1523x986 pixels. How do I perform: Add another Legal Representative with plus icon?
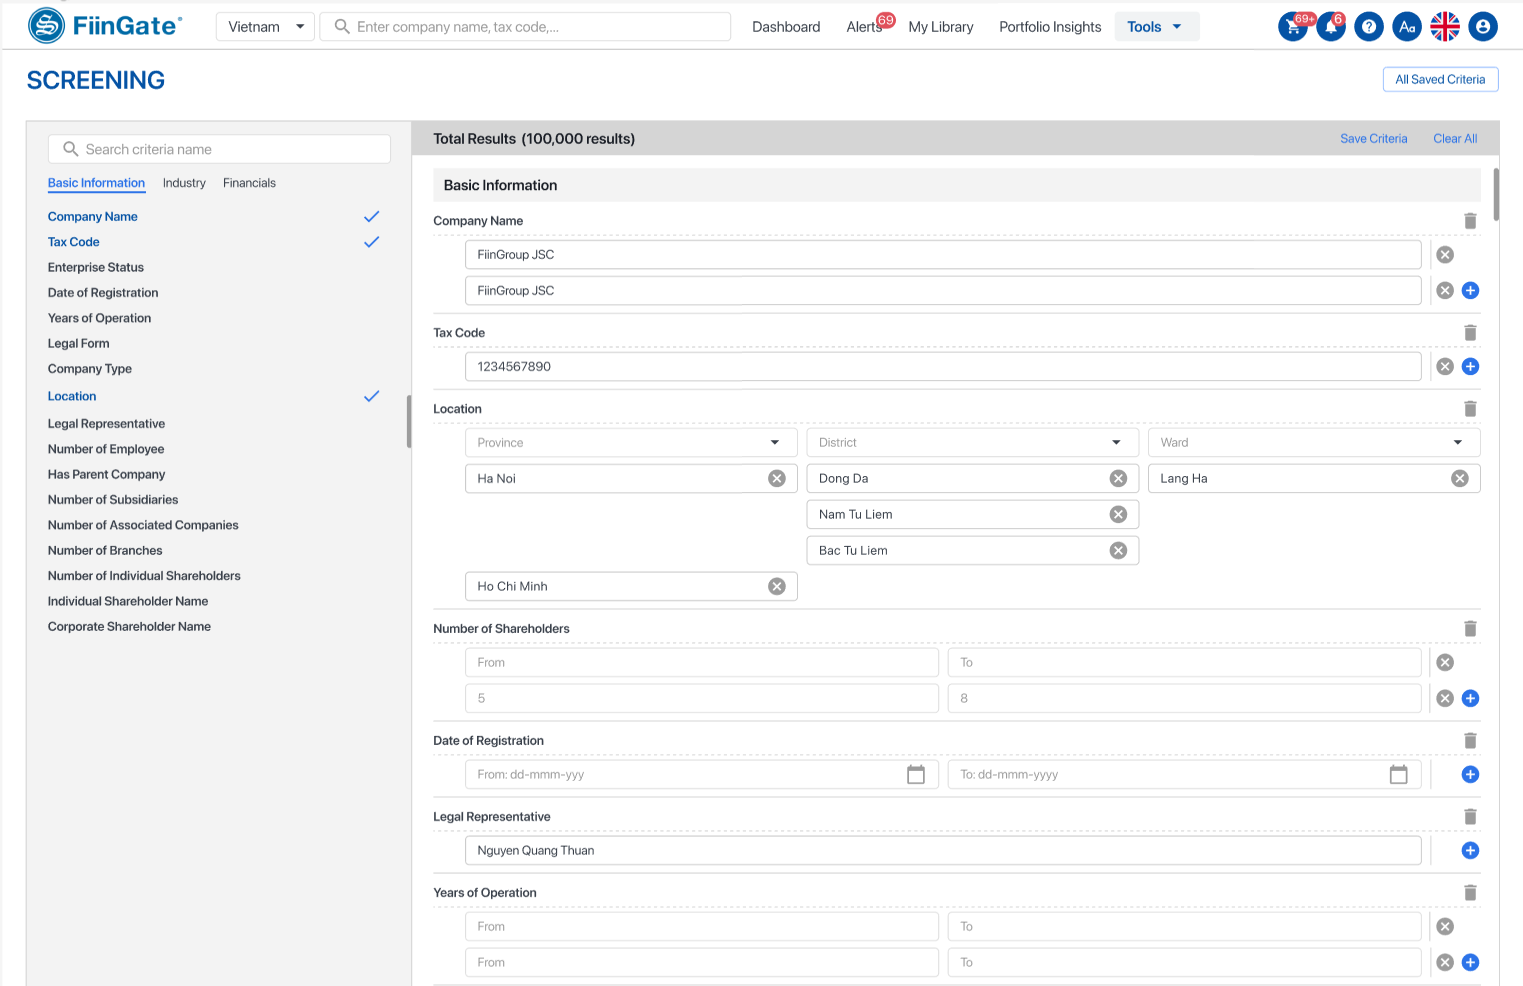(1469, 851)
